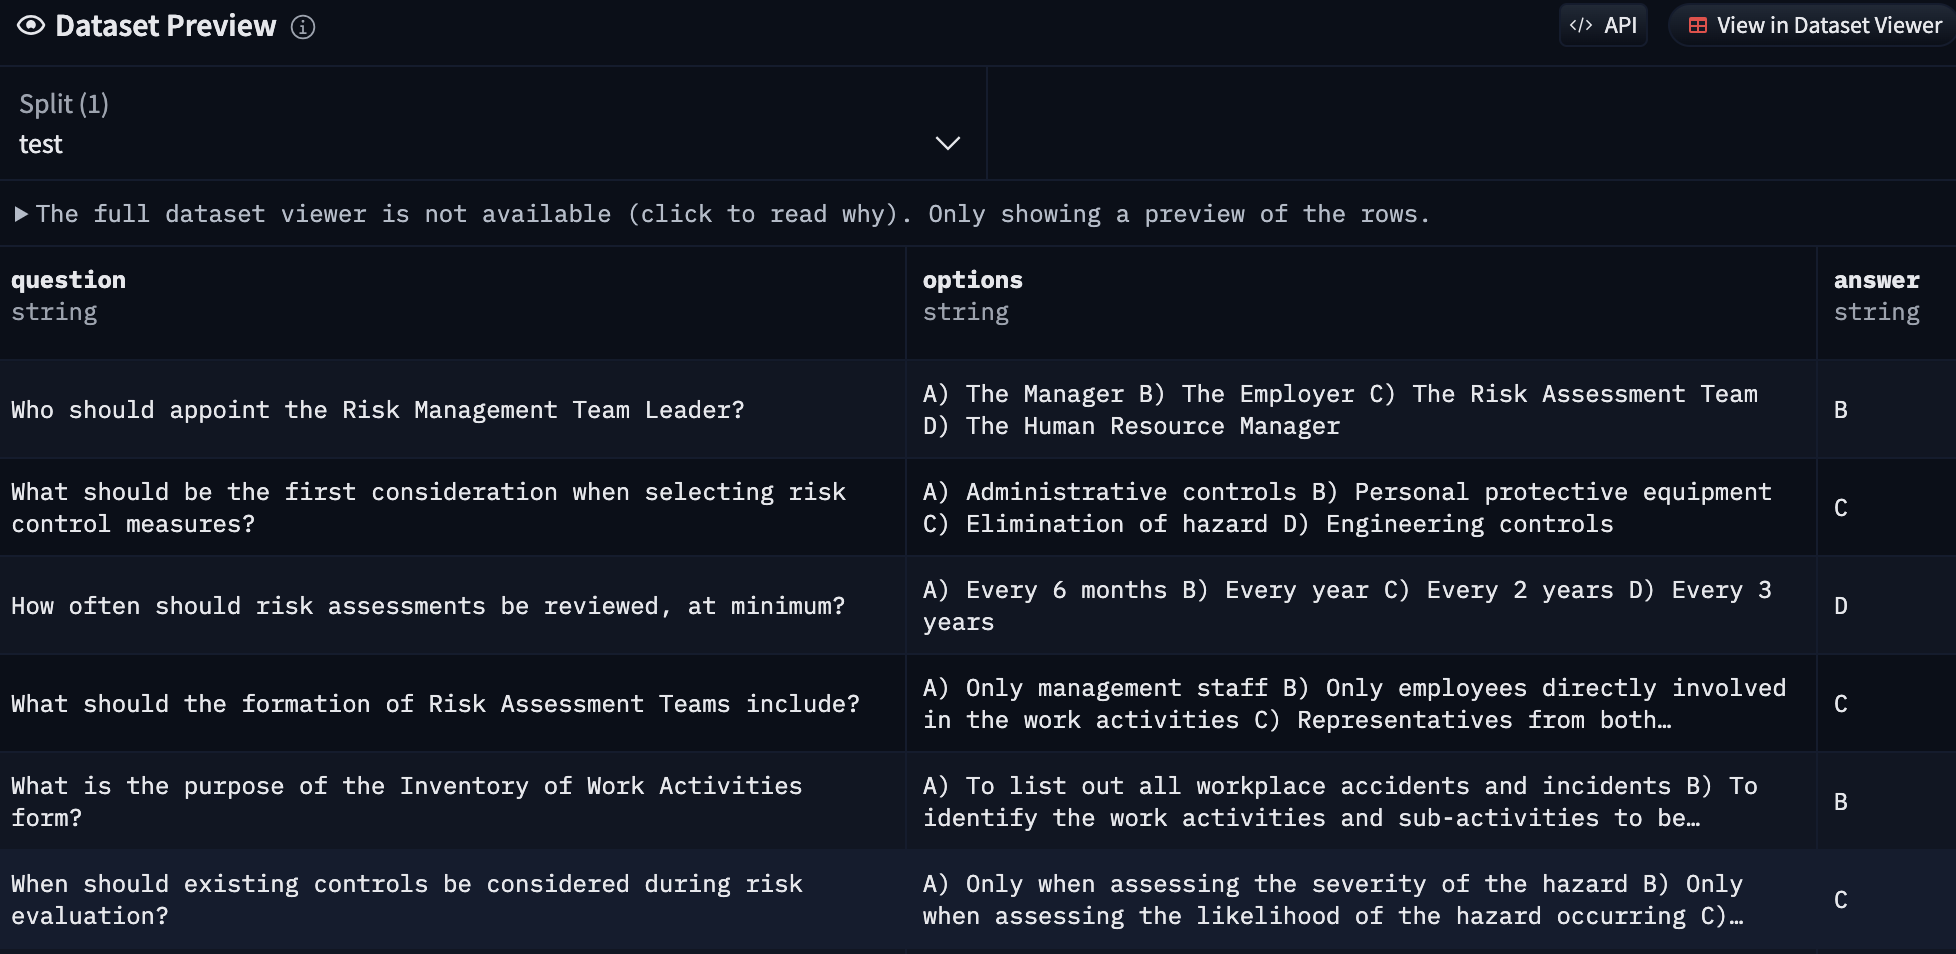
Task: Click the answer cell D in review frequency row
Action: coord(1841,606)
